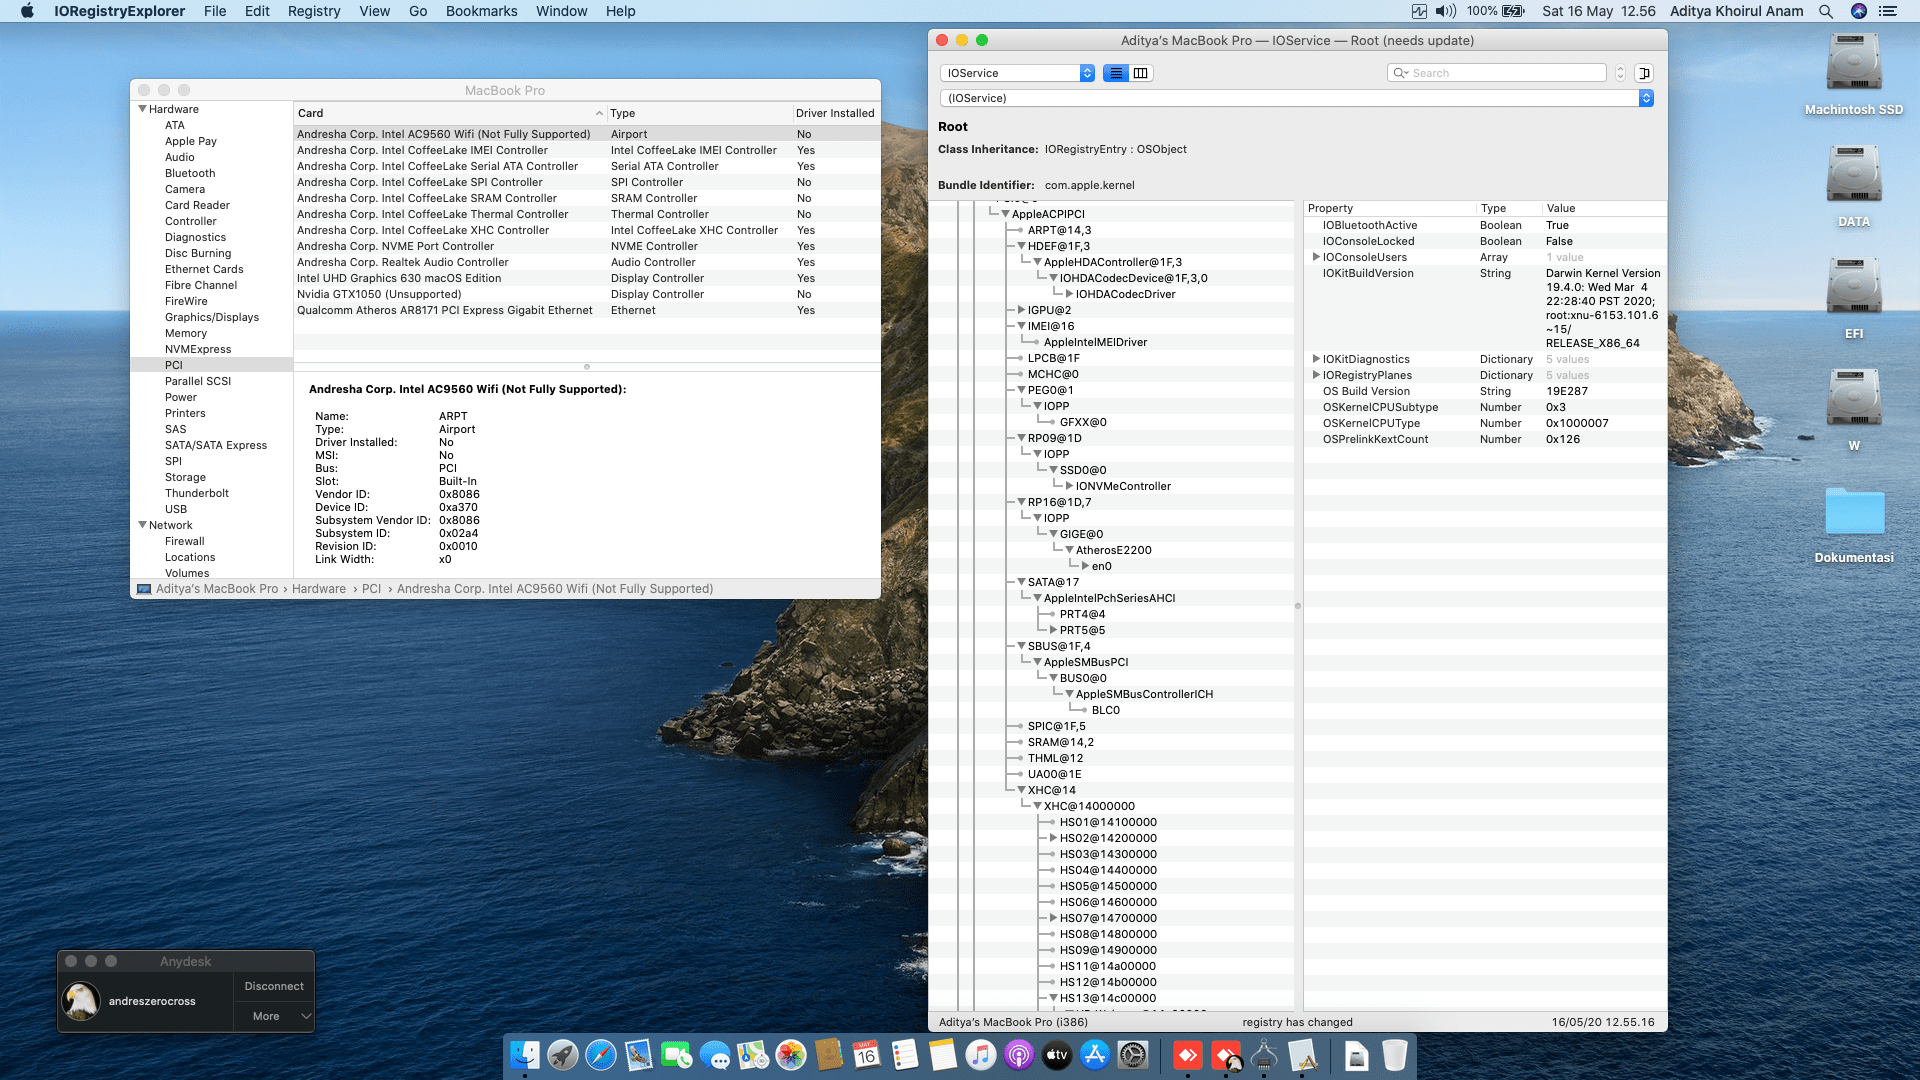
Task: Click the Search field in IORegistryExplorer
Action: [1497, 73]
